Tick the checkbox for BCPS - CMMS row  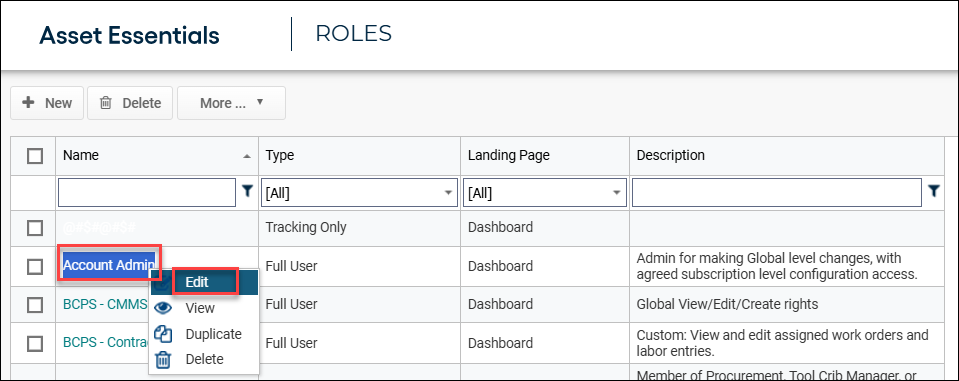(35, 305)
